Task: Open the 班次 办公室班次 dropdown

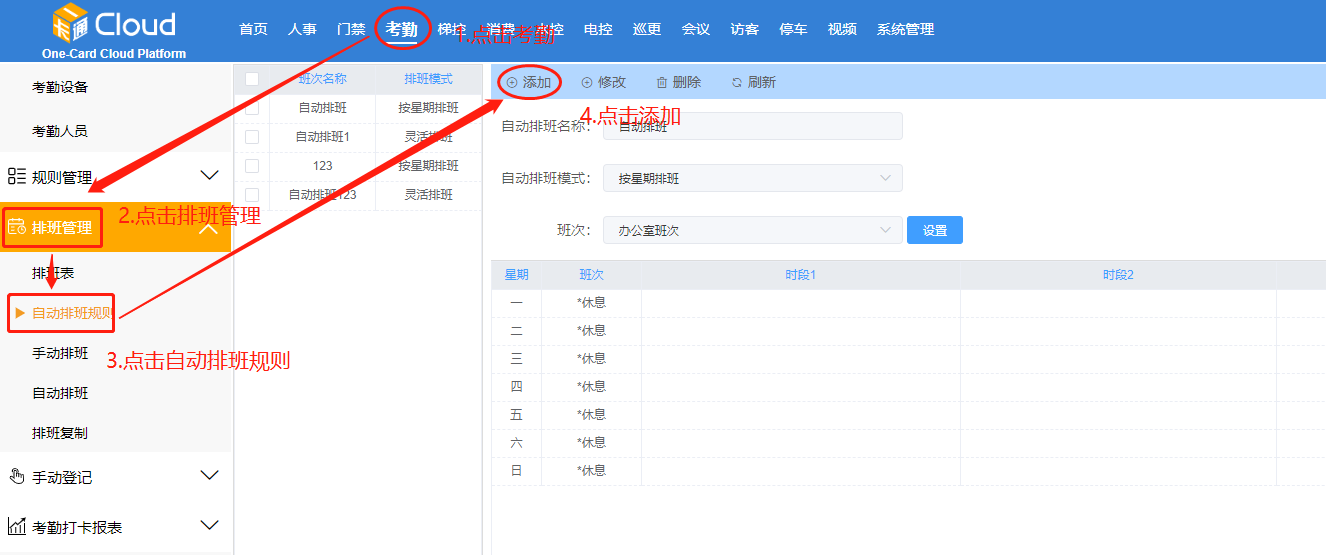Action: [x=752, y=230]
